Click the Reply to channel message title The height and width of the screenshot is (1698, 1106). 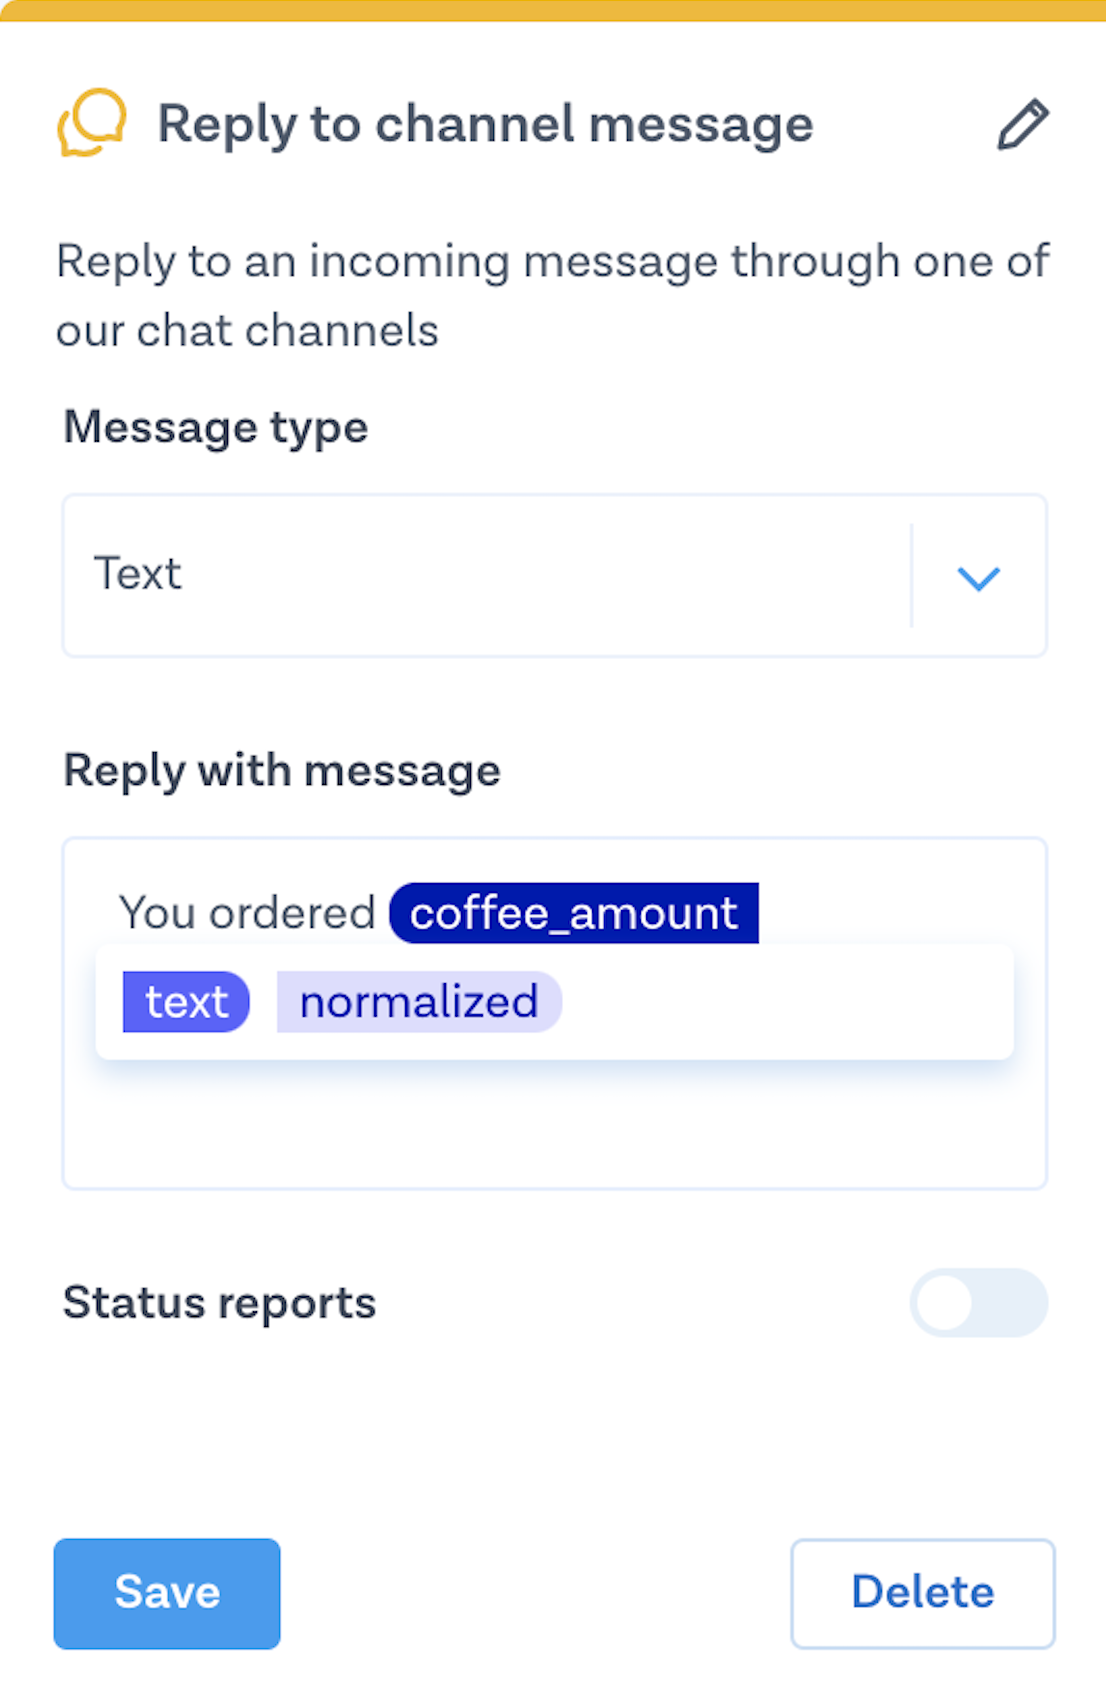(485, 125)
